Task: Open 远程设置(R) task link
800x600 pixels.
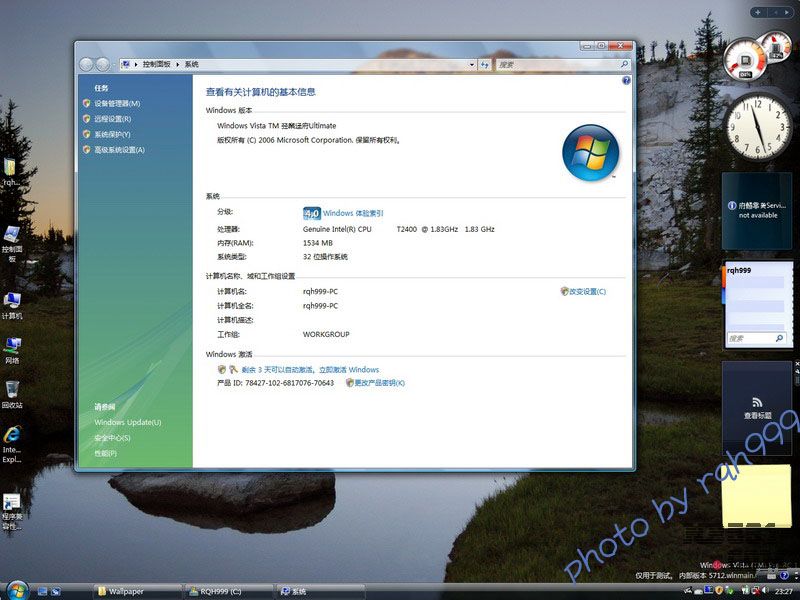Action: click(x=112, y=119)
